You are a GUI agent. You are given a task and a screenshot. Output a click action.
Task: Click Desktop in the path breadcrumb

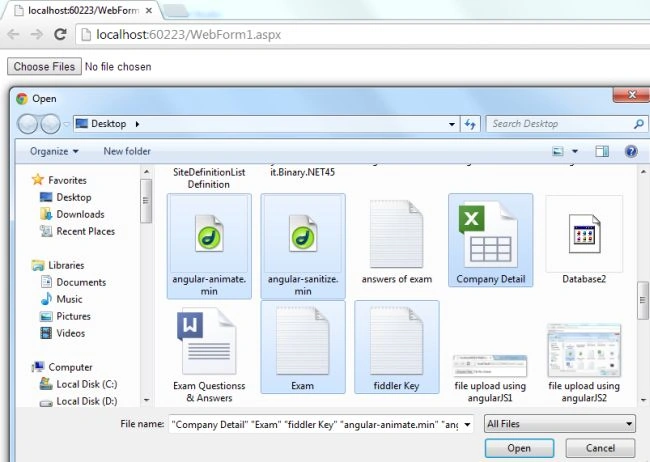108,124
